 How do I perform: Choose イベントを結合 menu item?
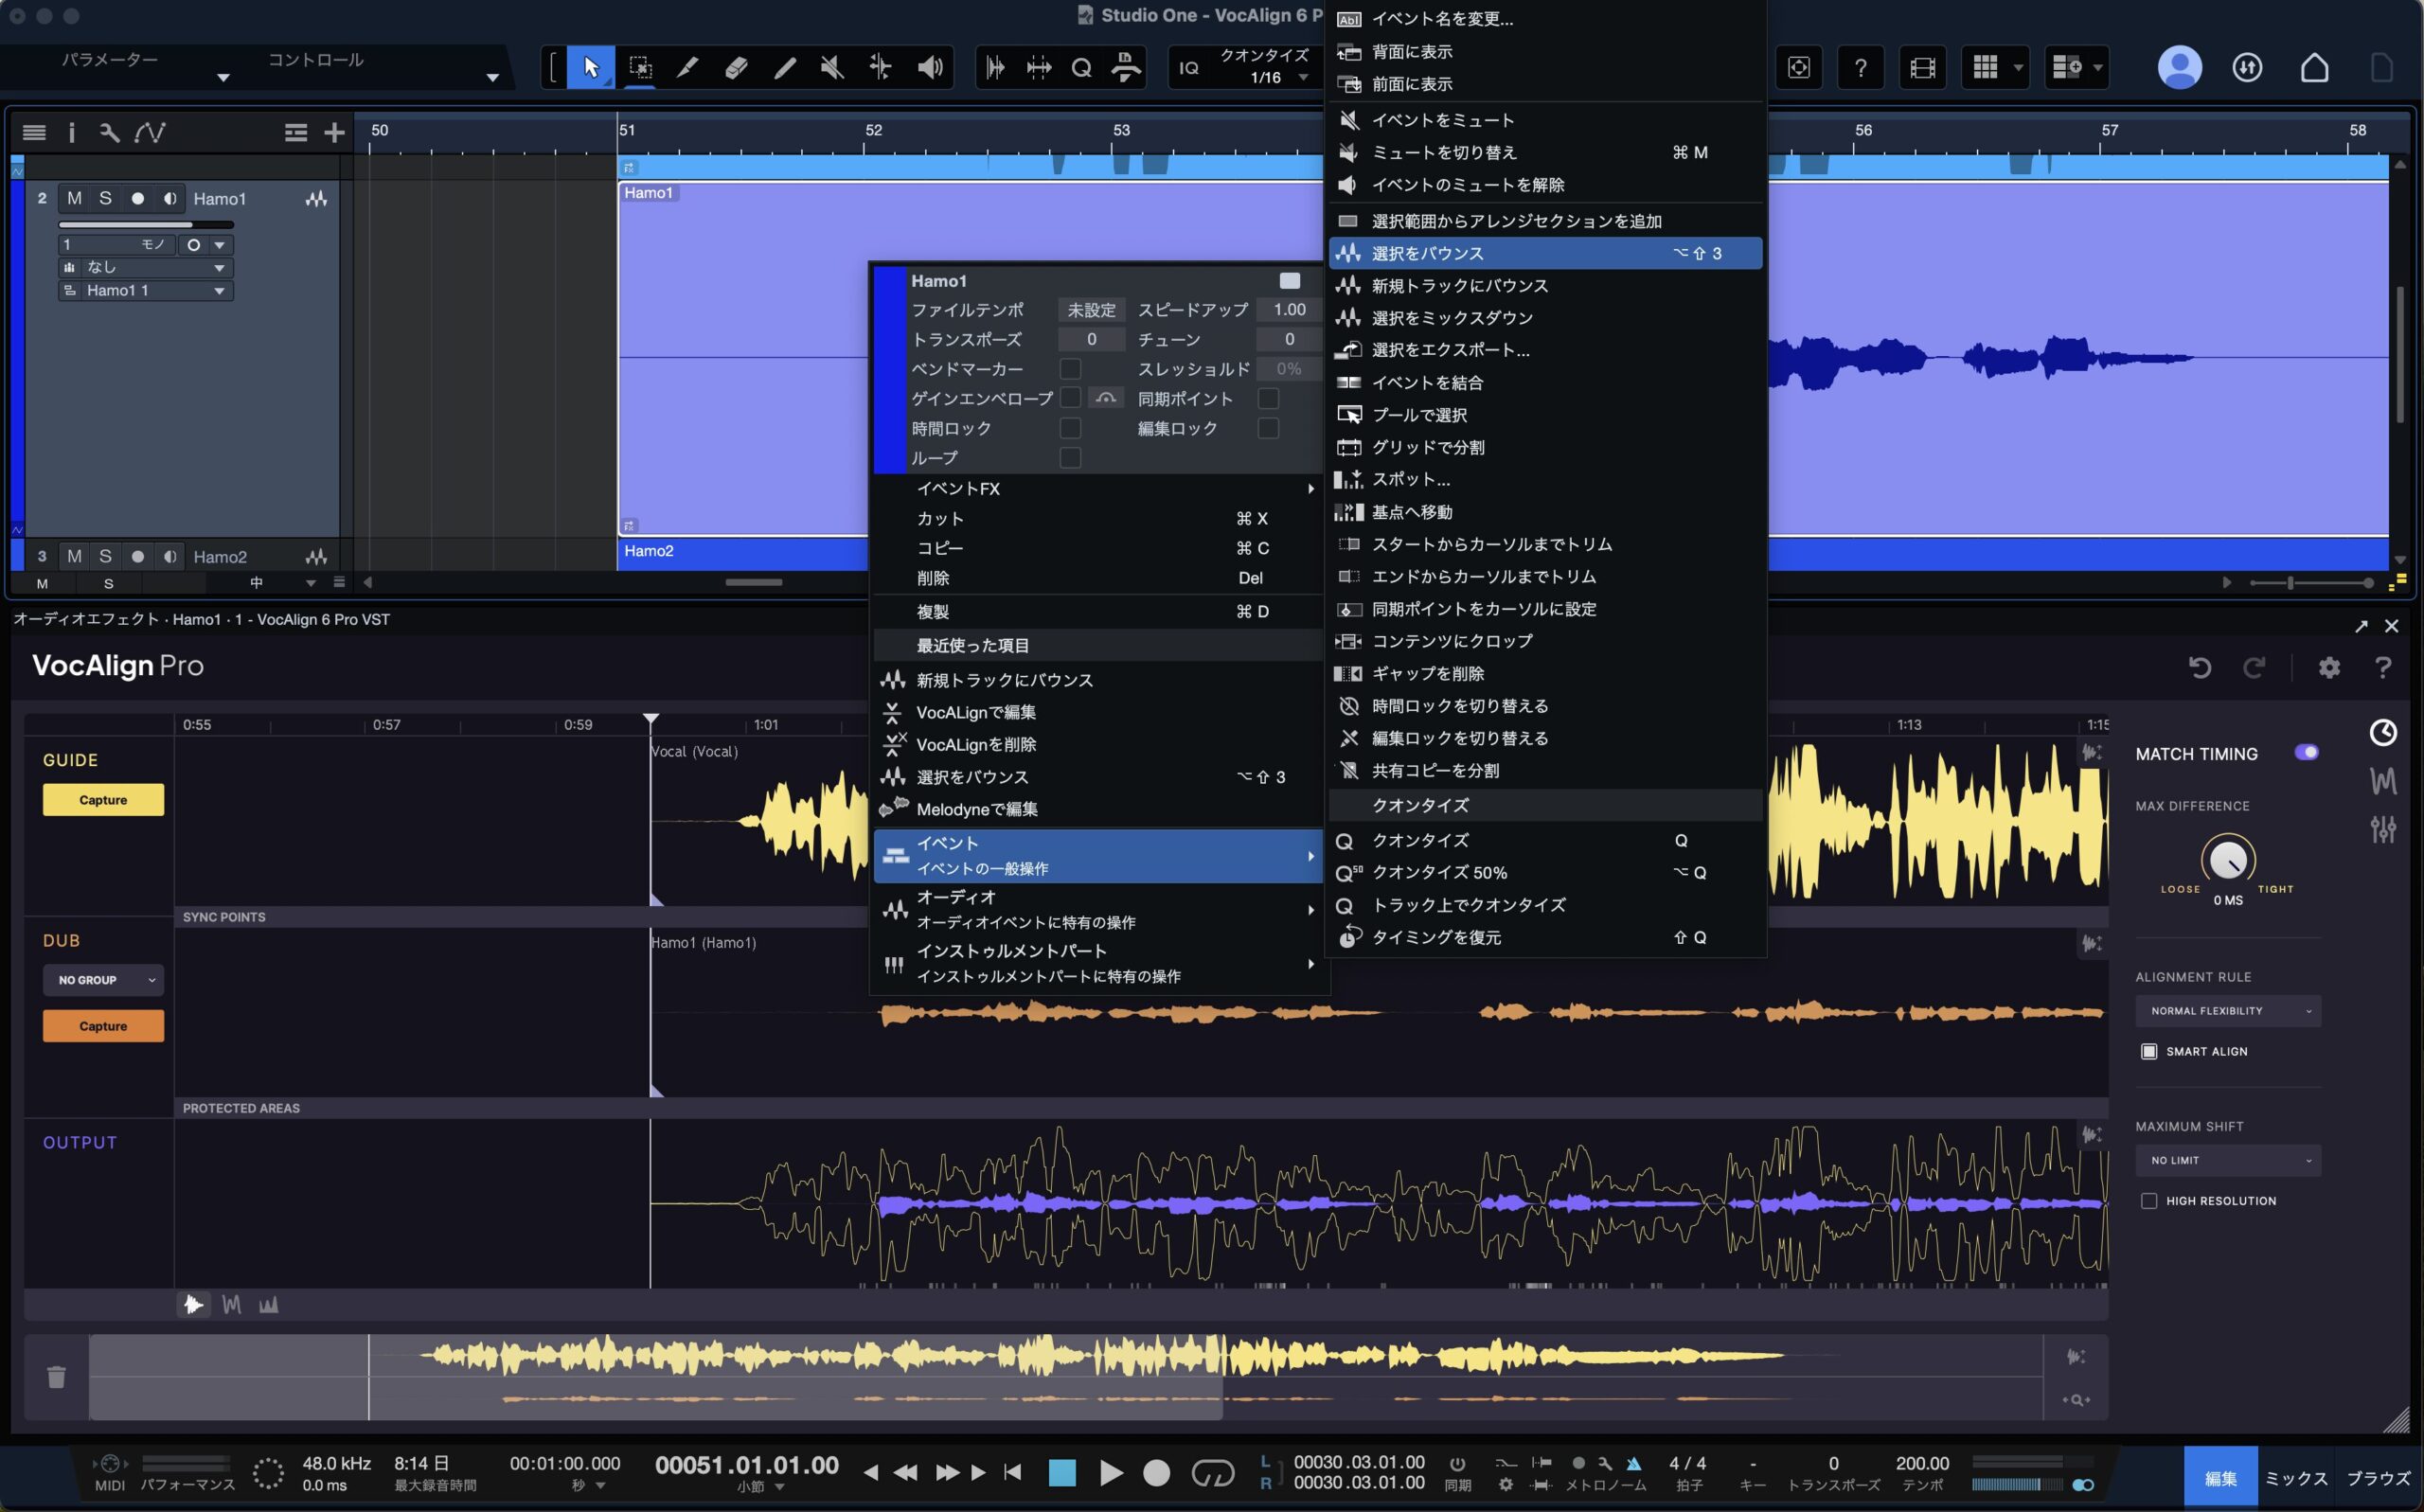click(x=1545, y=383)
